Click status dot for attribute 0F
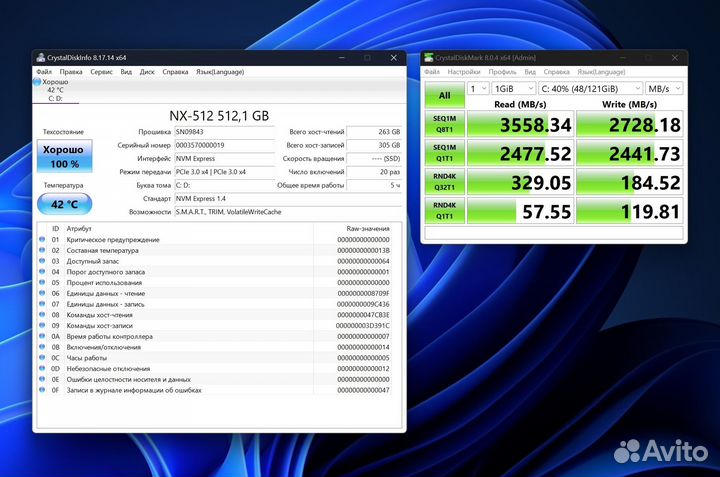720x477 pixels. (42, 390)
